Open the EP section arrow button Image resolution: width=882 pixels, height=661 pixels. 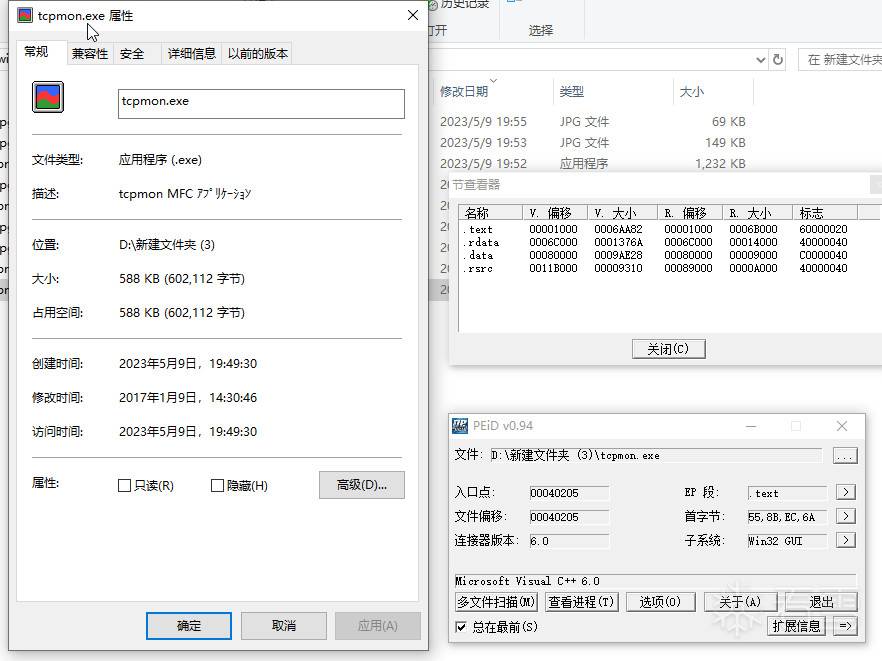(x=845, y=492)
